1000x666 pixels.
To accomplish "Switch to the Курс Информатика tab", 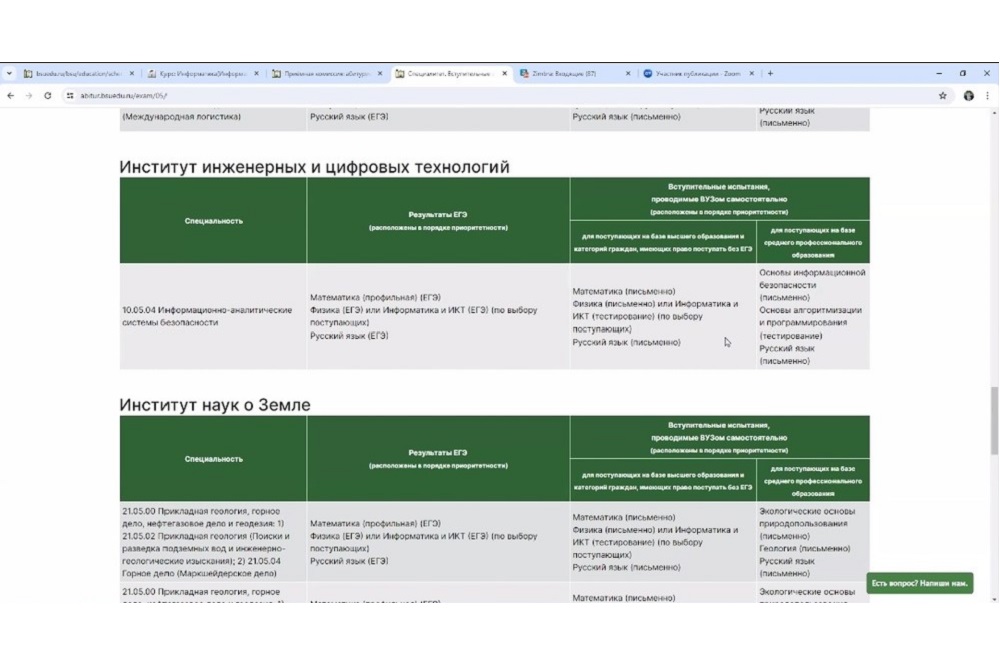I will point(198,73).
